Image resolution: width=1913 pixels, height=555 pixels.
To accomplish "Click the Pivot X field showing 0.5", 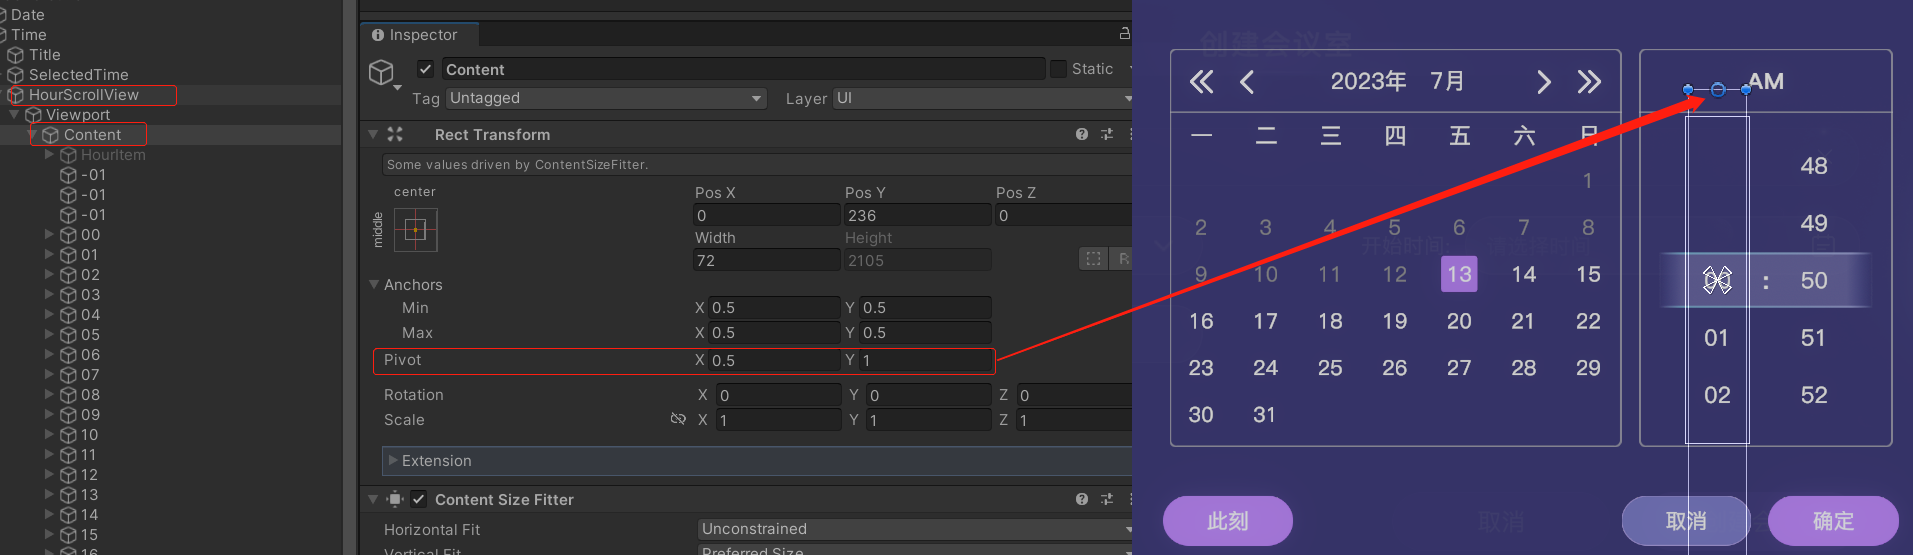I will pos(775,360).
